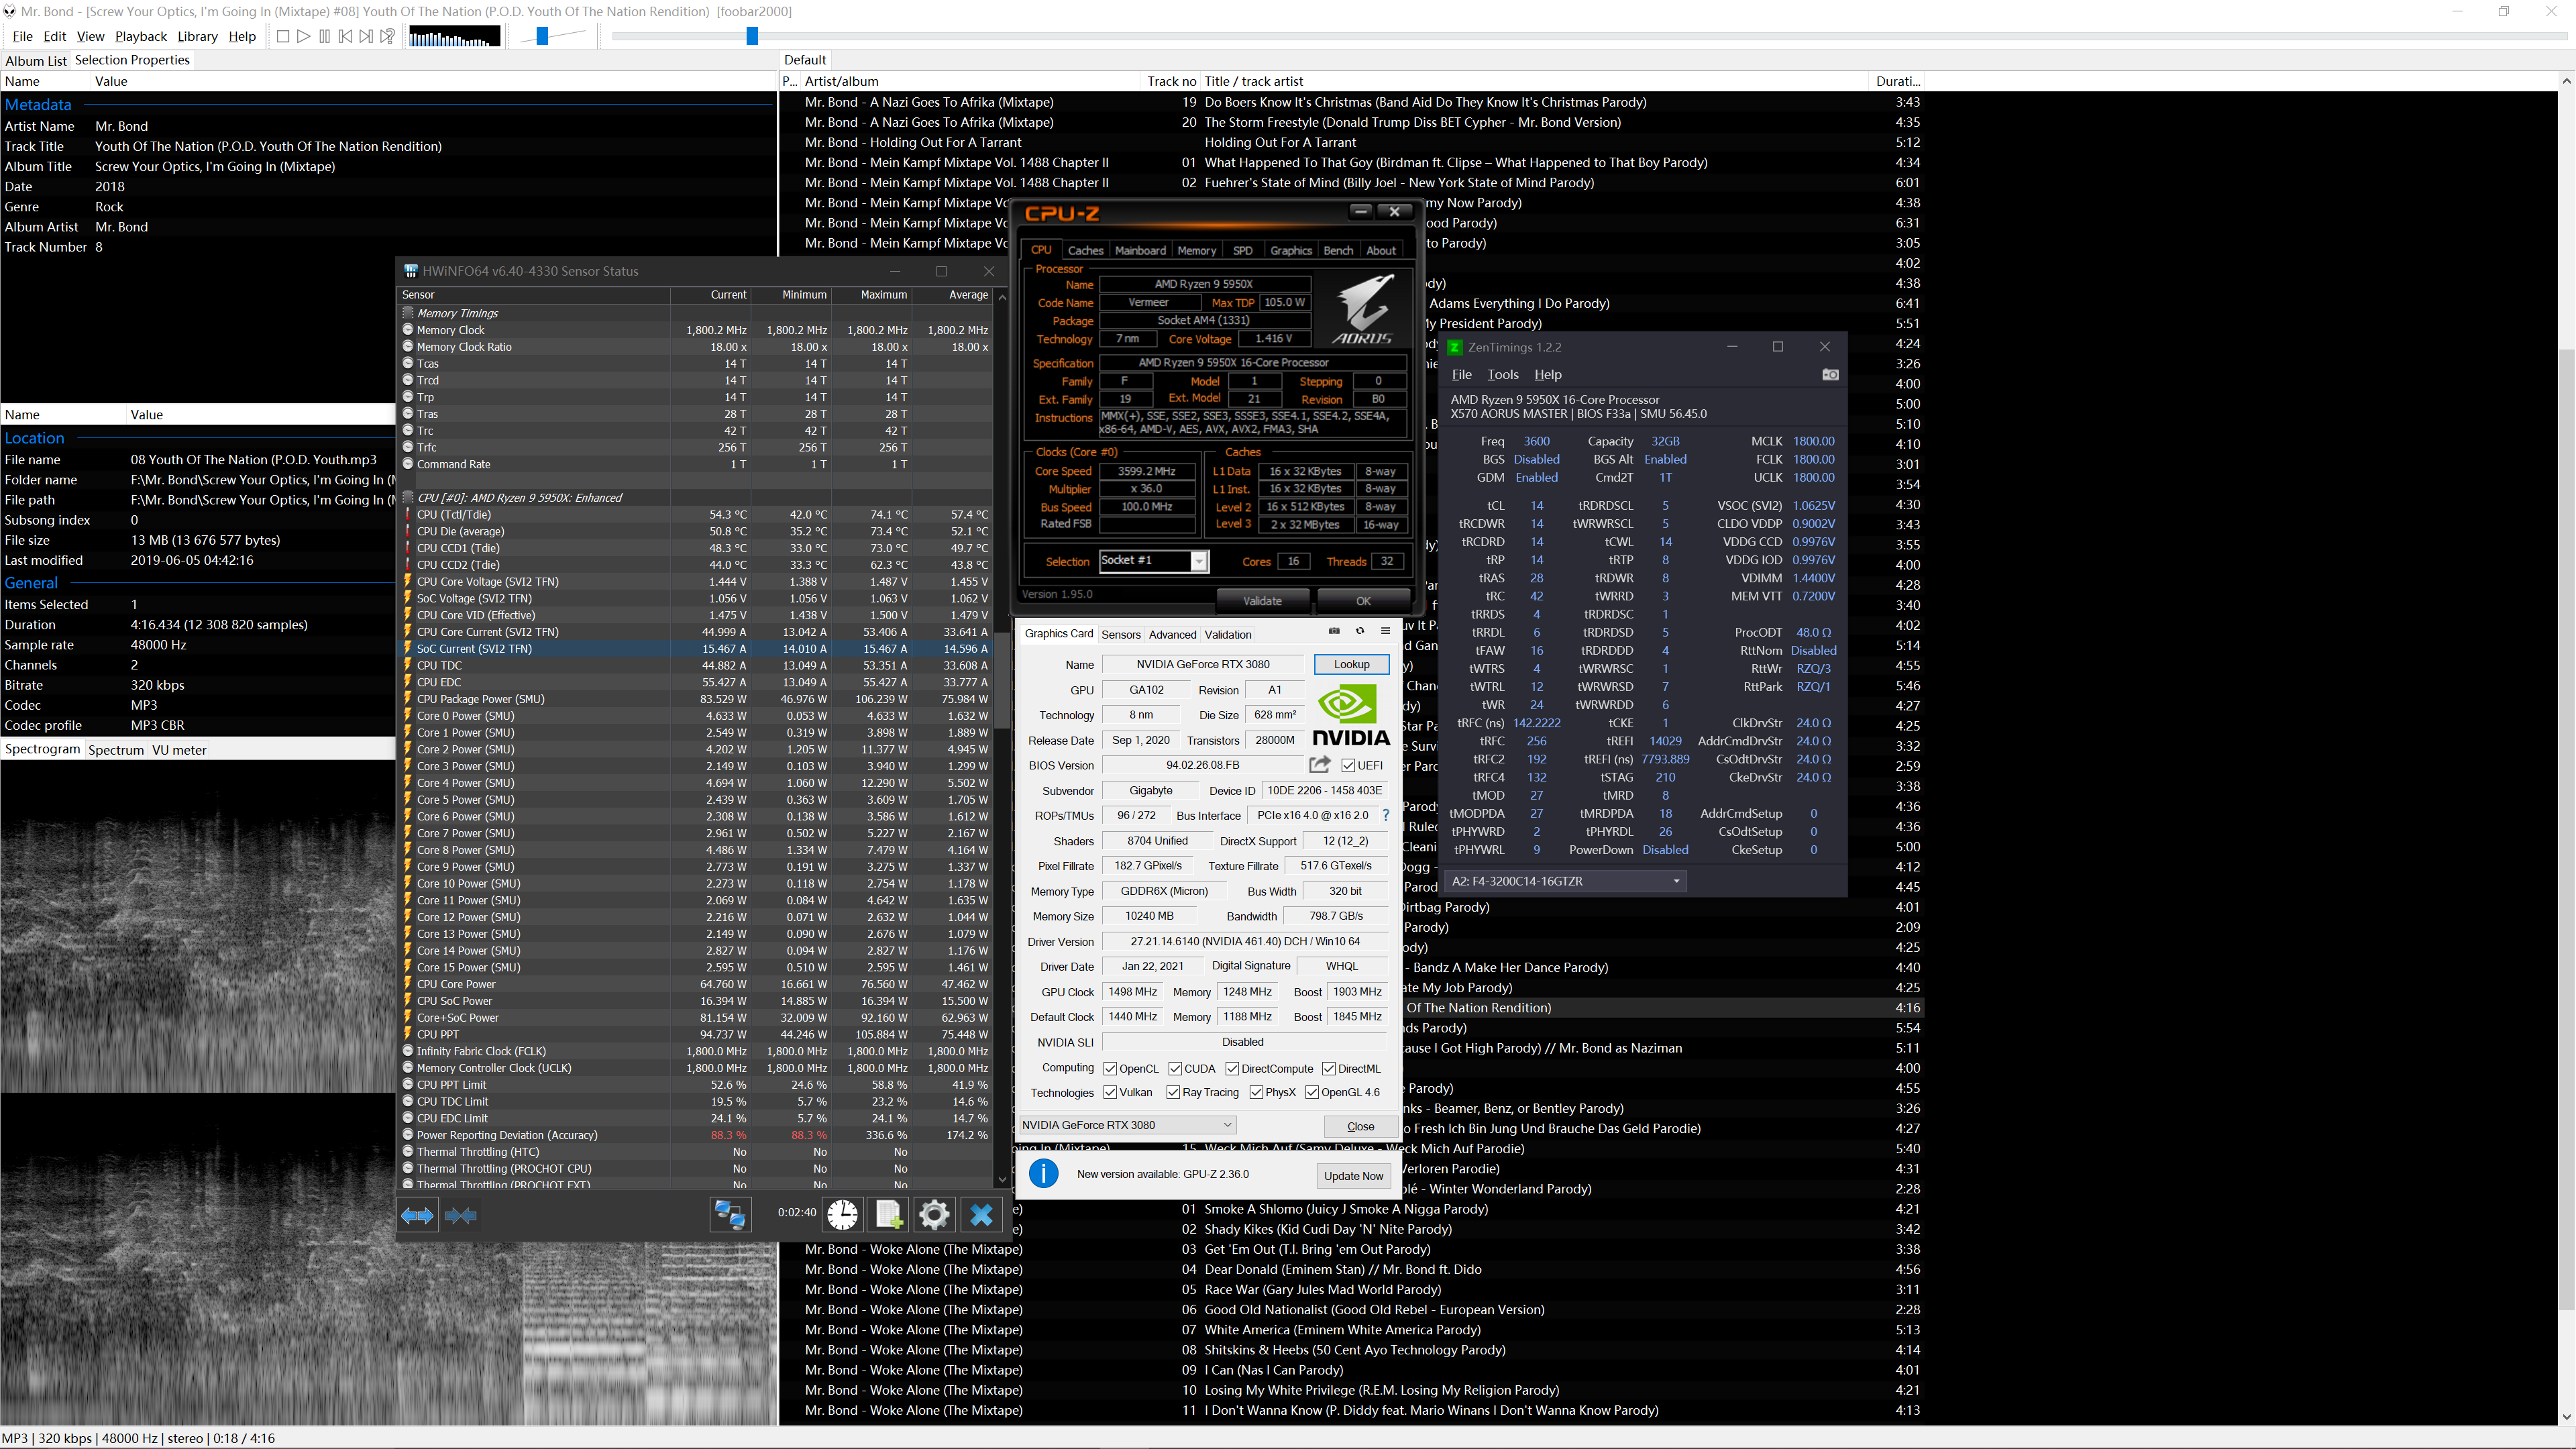Image resolution: width=2576 pixels, height=1449 pixels.
Task: Click OK in the CPU-Z window
Action: [1363, 601]
